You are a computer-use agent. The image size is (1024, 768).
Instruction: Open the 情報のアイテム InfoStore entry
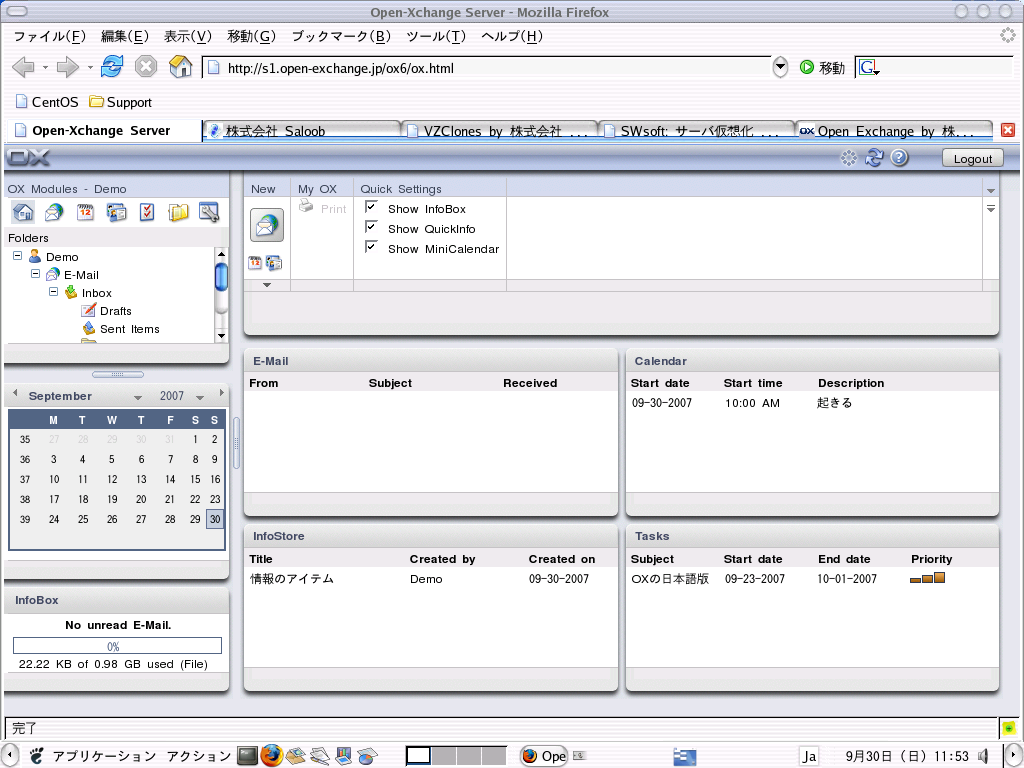click(292, 579)
